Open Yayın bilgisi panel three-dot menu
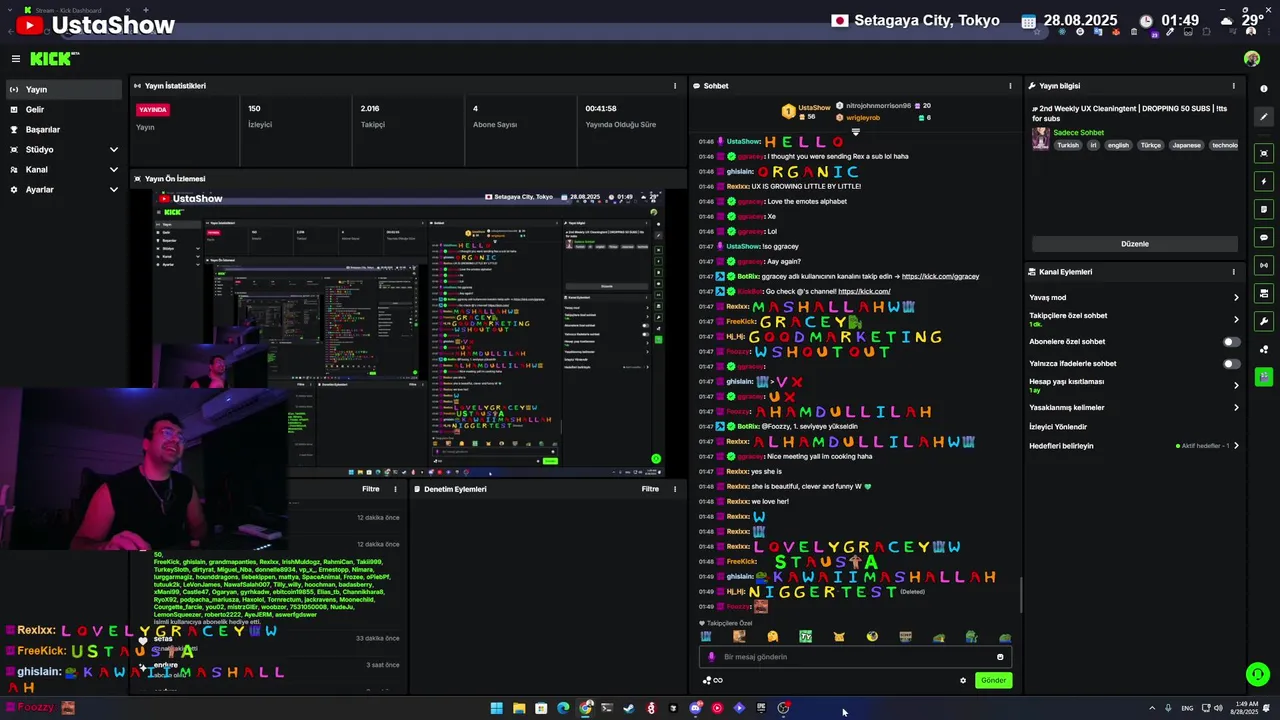Image resolution: width=1280 pixels, height=720 pixels. [1233, 86]
